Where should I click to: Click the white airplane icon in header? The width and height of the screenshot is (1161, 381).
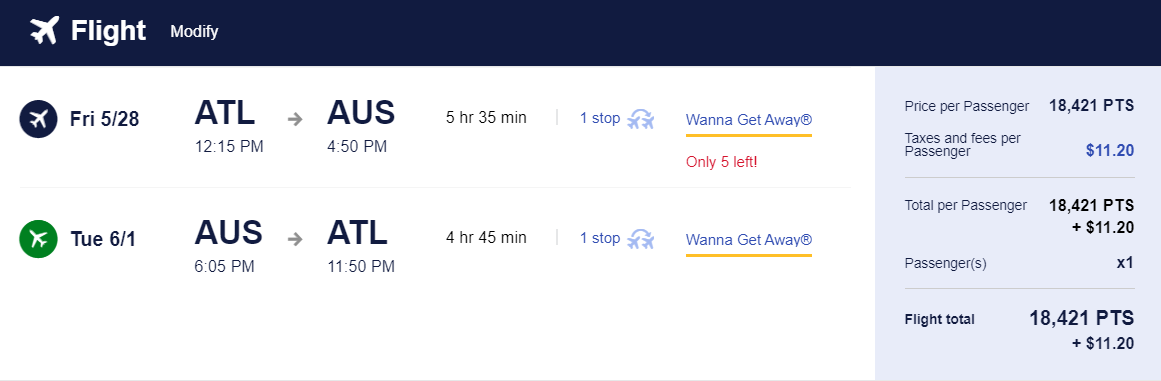click(x=44, y=31)
